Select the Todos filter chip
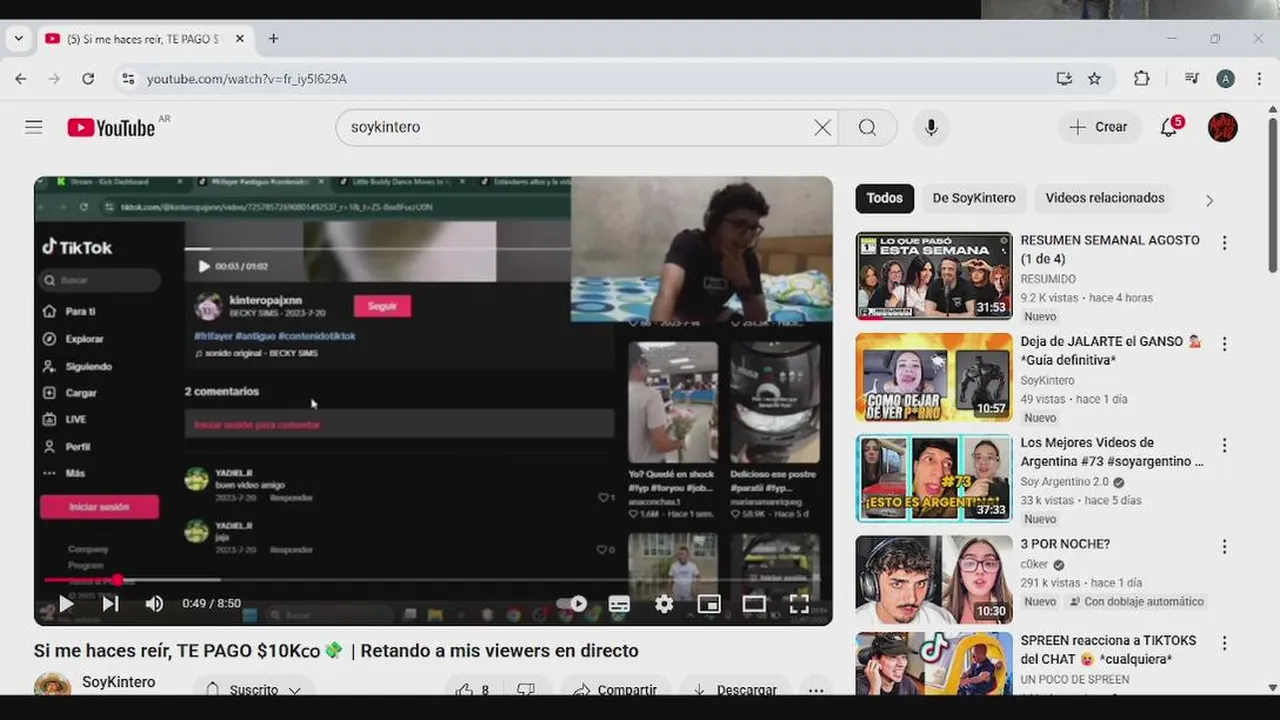 [884, 198]
